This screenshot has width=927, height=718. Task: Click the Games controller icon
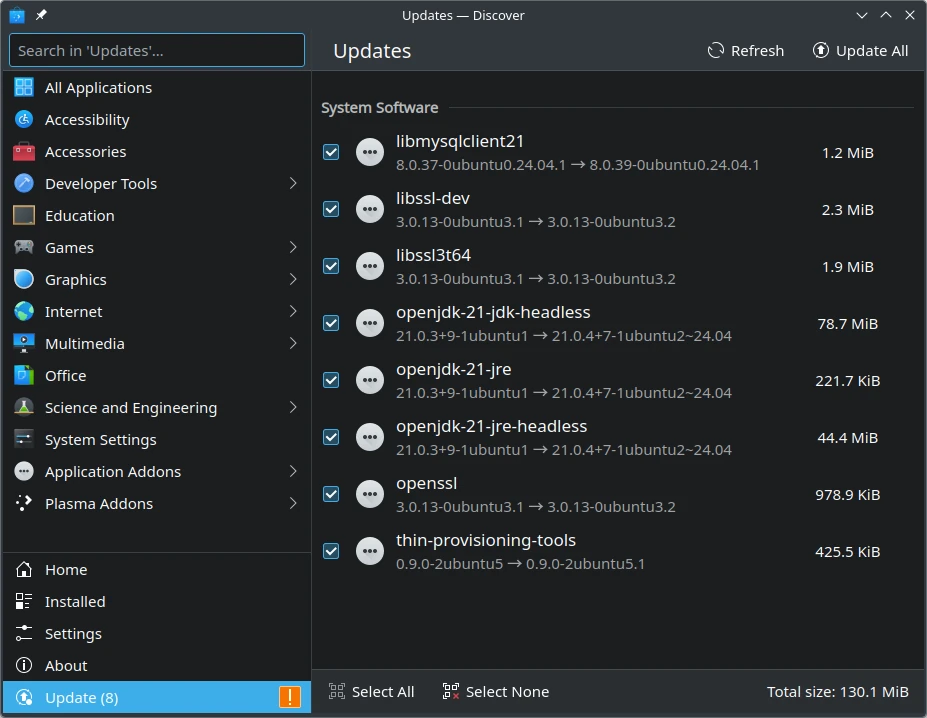[24, 247]
